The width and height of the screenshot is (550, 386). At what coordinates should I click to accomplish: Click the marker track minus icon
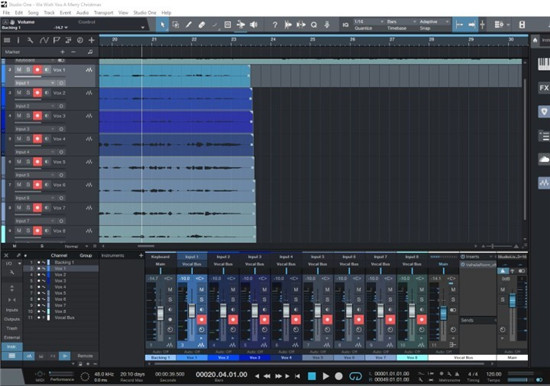click(x=73, y=52)
